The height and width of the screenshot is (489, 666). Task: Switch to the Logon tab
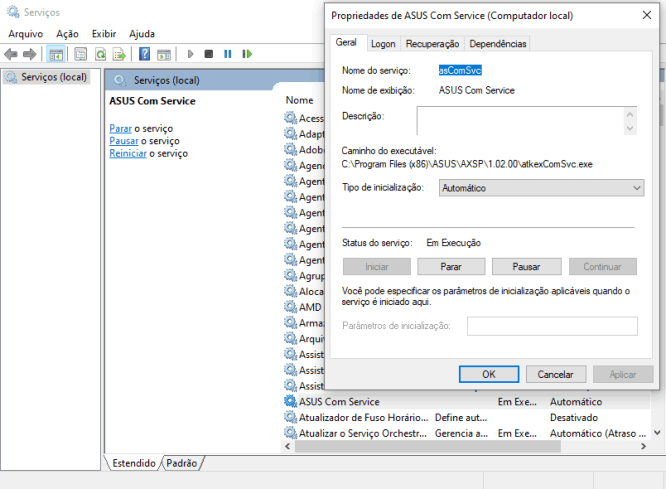[x=383, y=44]
